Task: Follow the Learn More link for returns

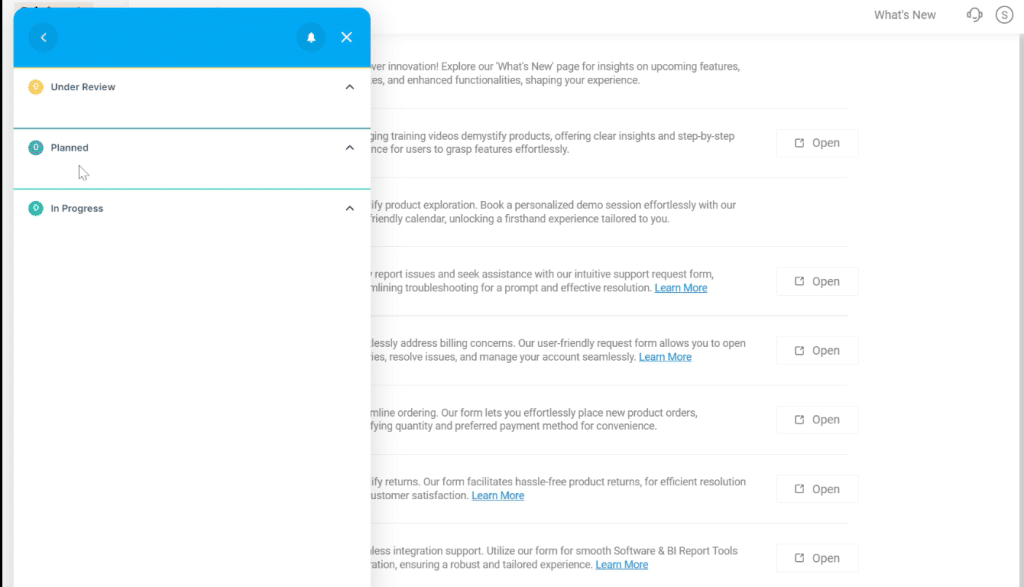Action: (497, 496)
